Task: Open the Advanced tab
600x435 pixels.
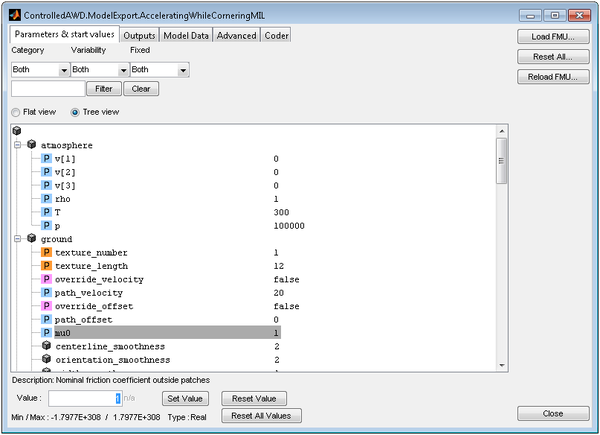Action: [x=236, y=36]
